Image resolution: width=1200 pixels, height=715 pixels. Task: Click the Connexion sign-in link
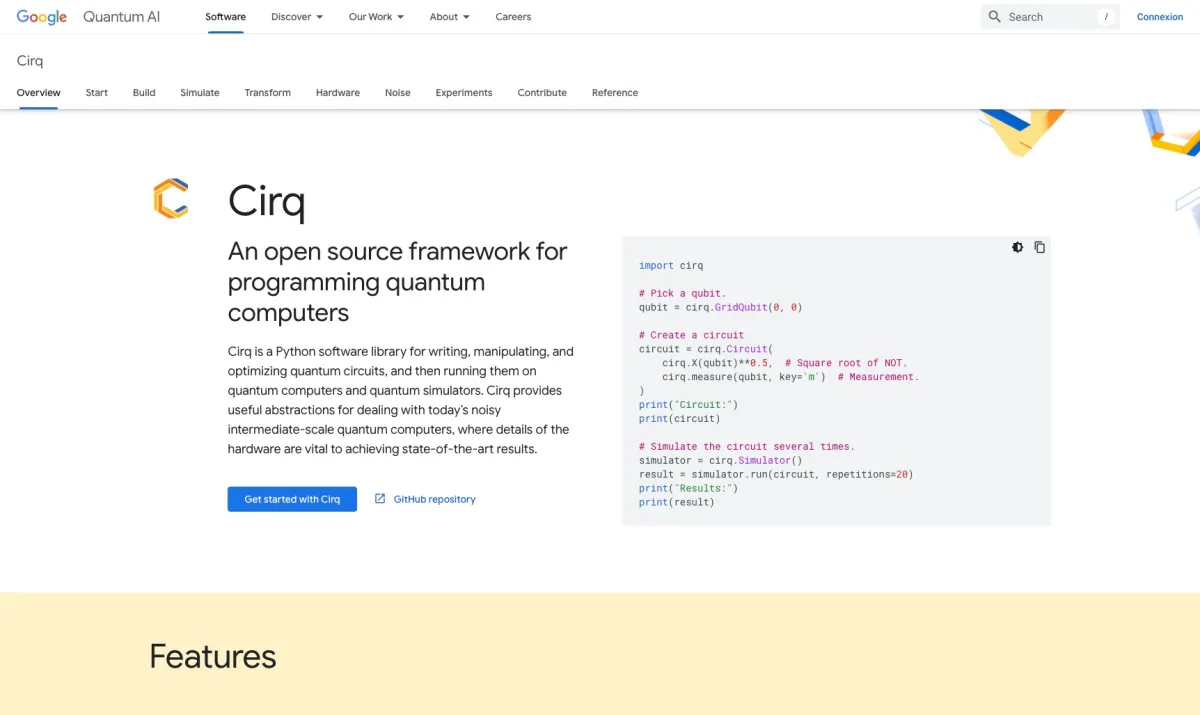tap(1160, 17)
